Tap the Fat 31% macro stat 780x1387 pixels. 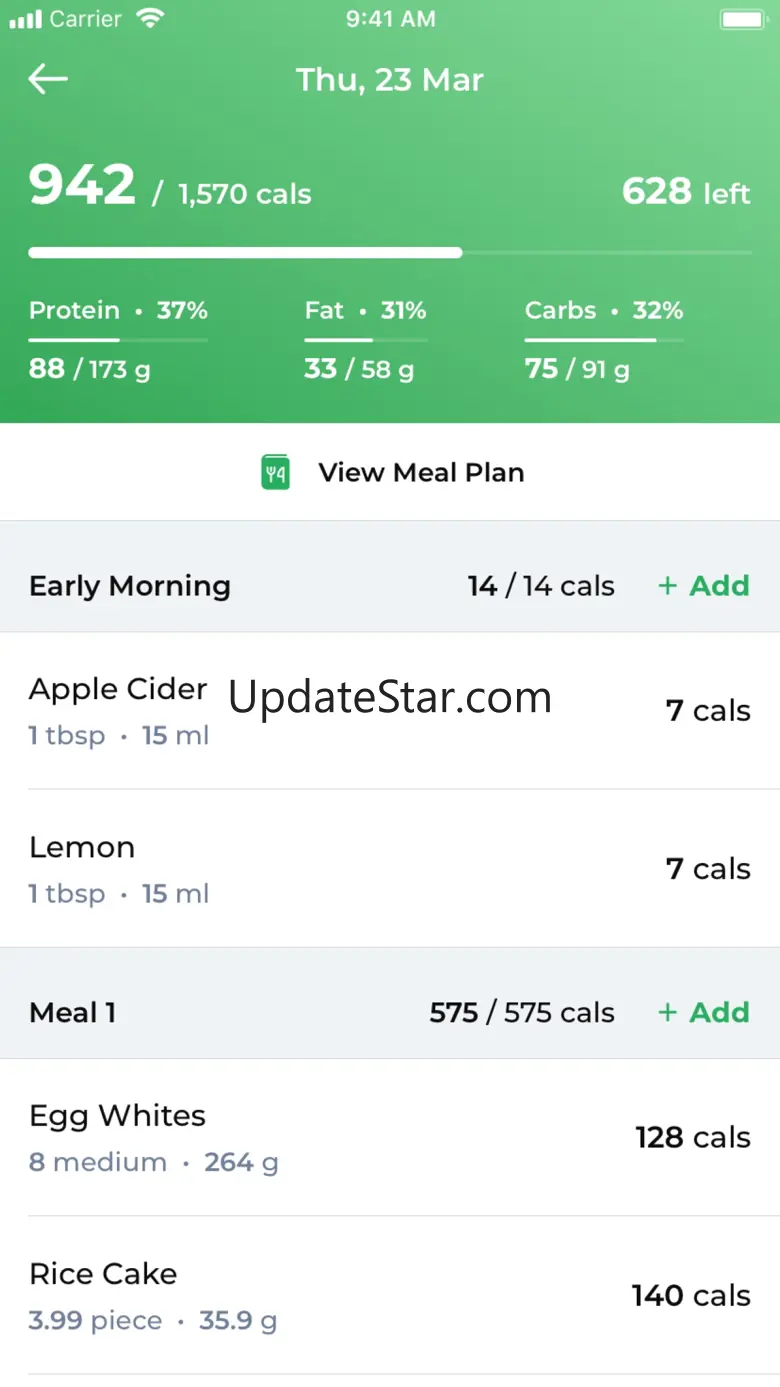pos(365,310)
